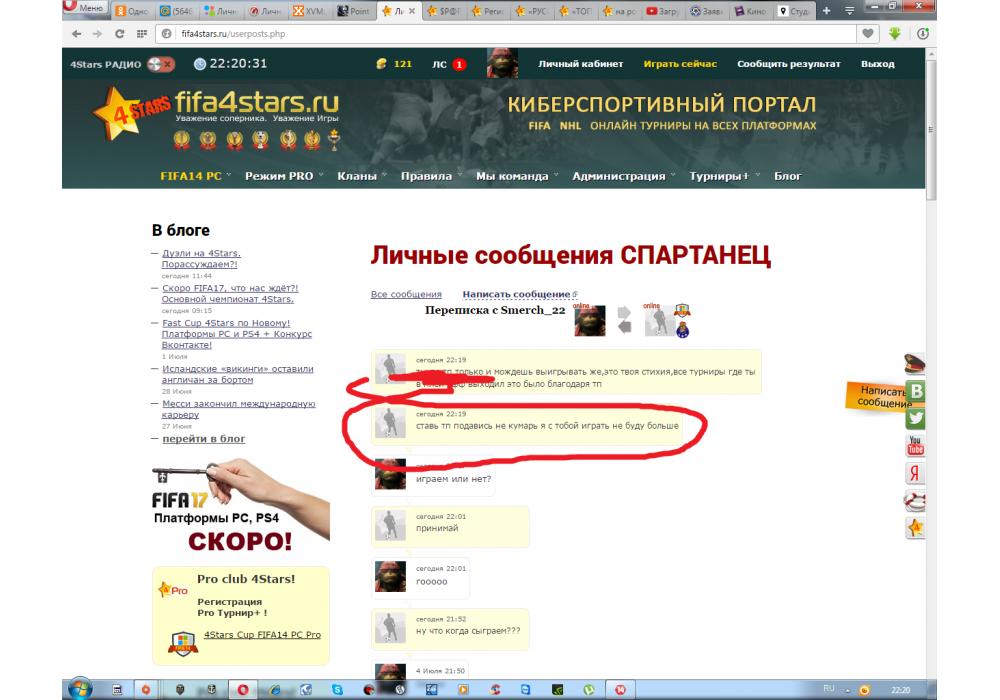Expand the FIFA14 PC menu

pyautogui.click(x=195, y=176)
